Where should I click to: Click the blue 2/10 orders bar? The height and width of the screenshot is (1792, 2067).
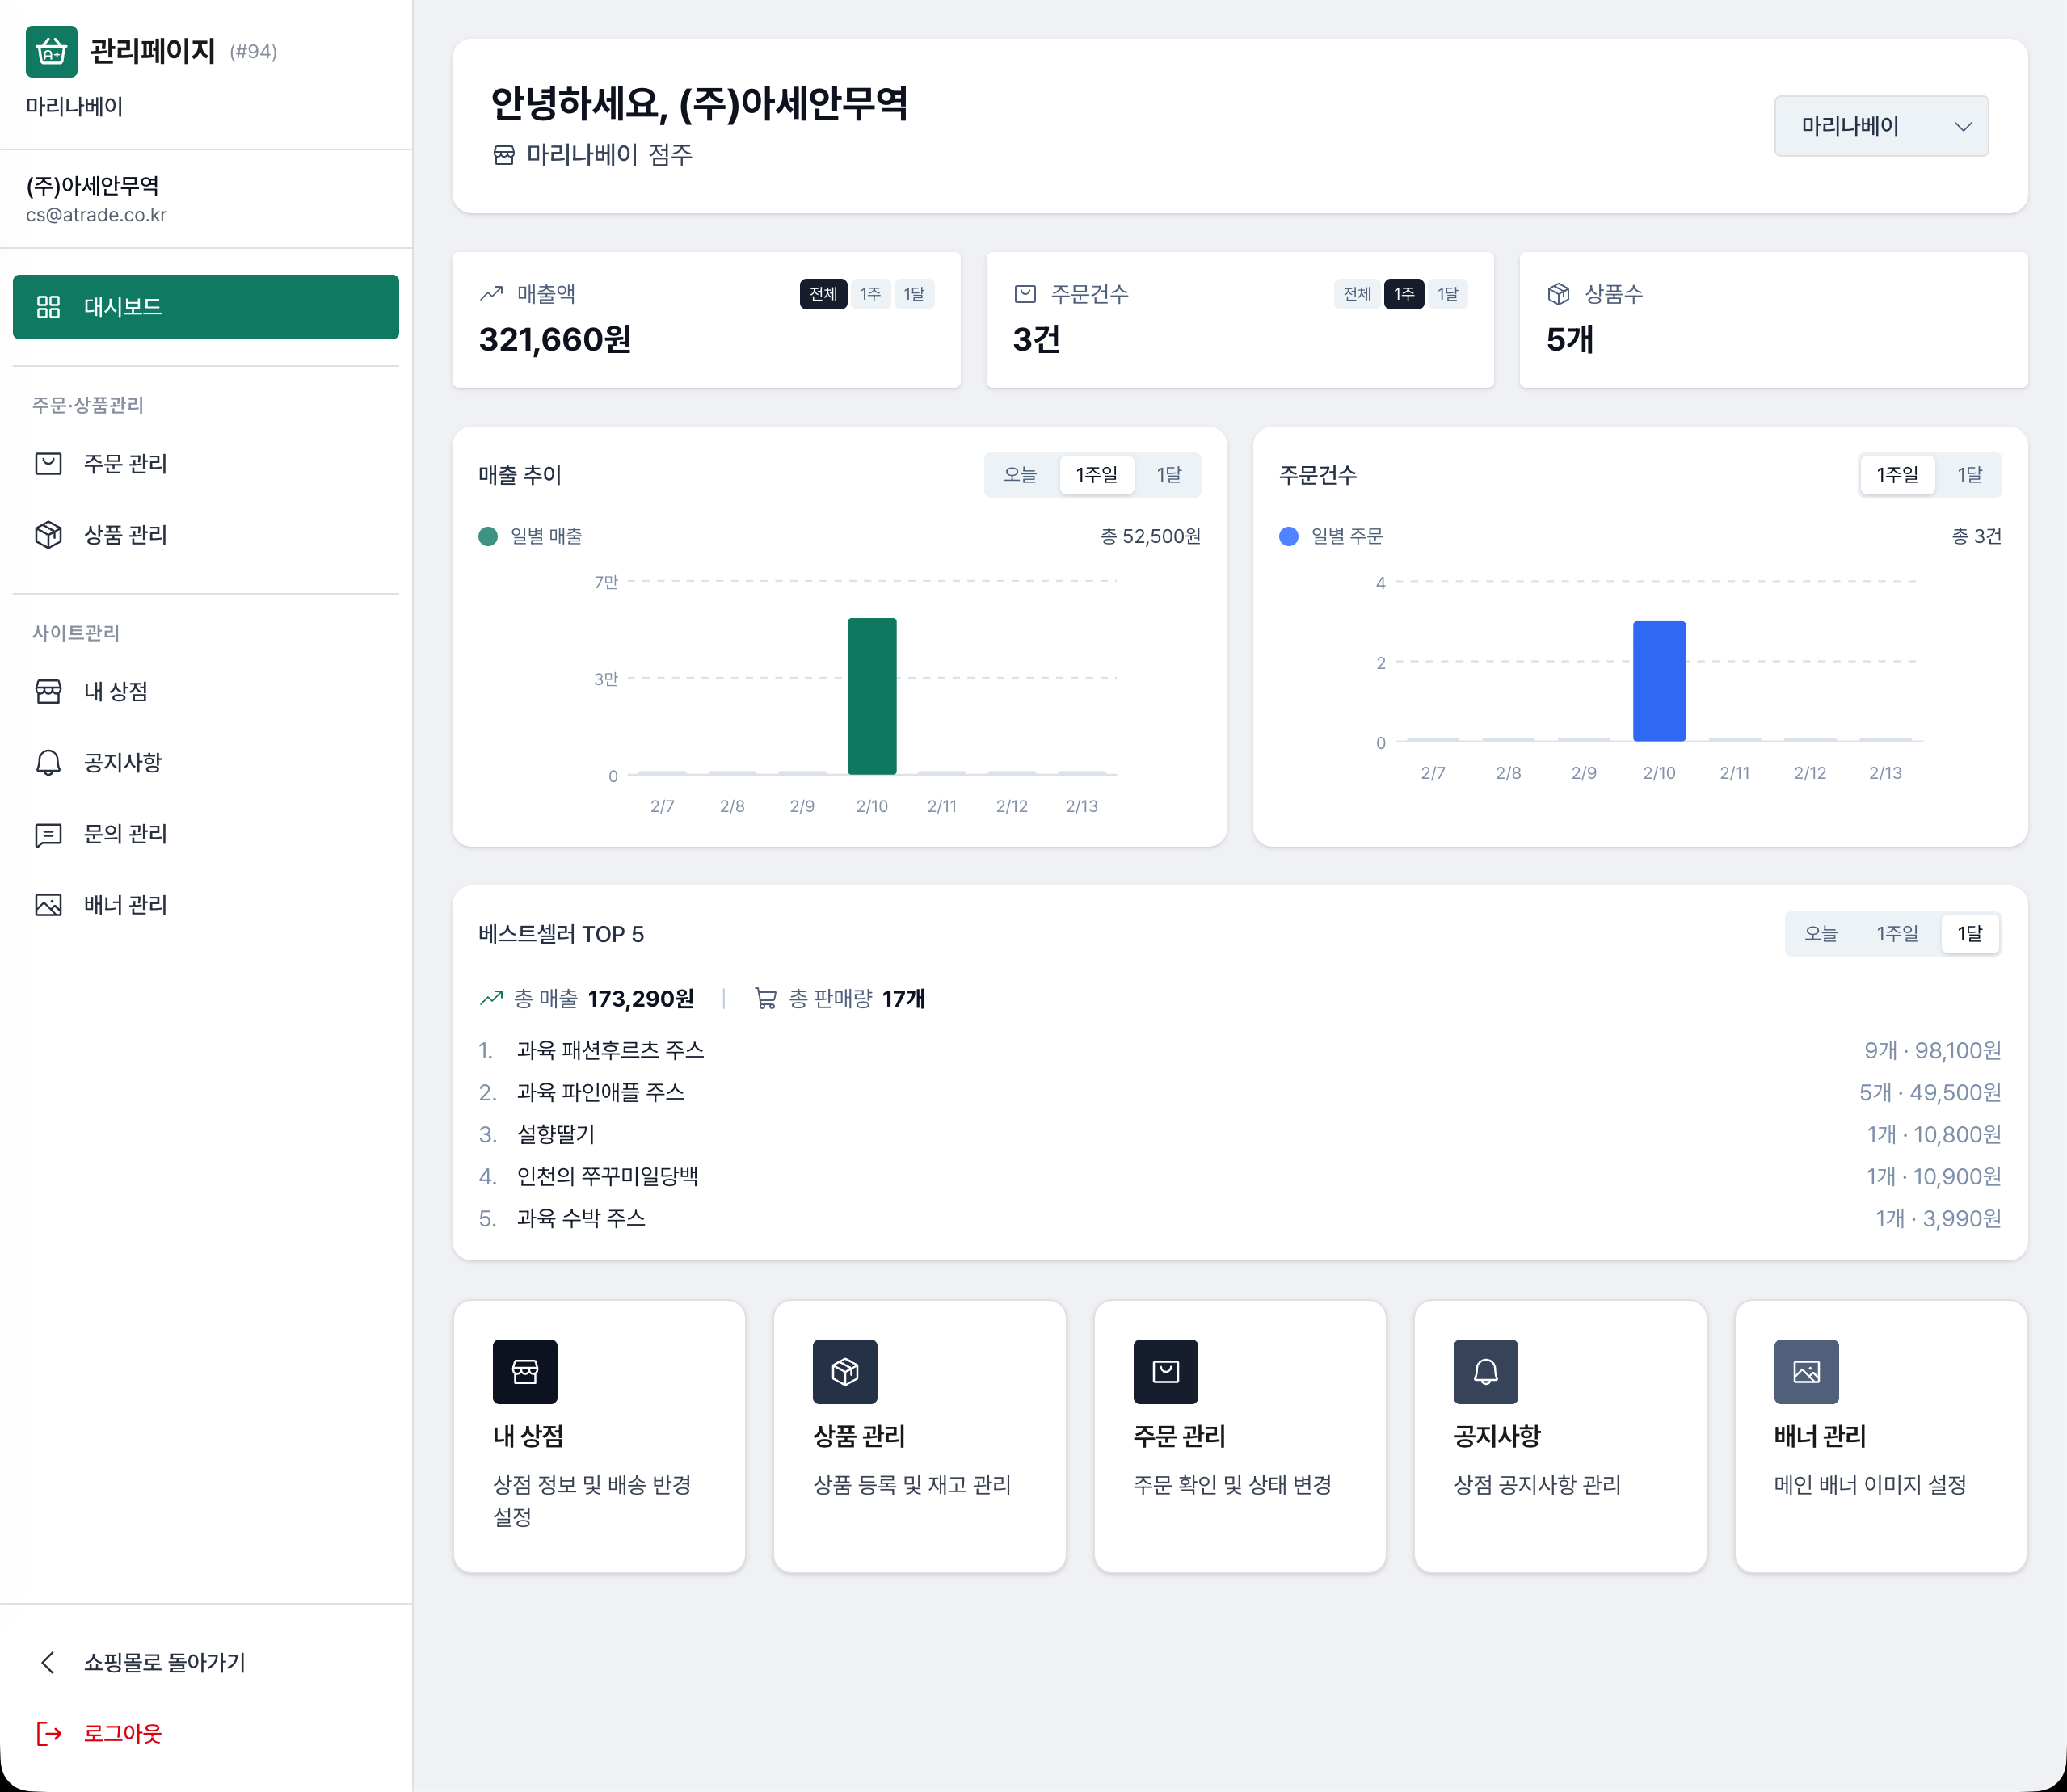tap(1659, 681)
